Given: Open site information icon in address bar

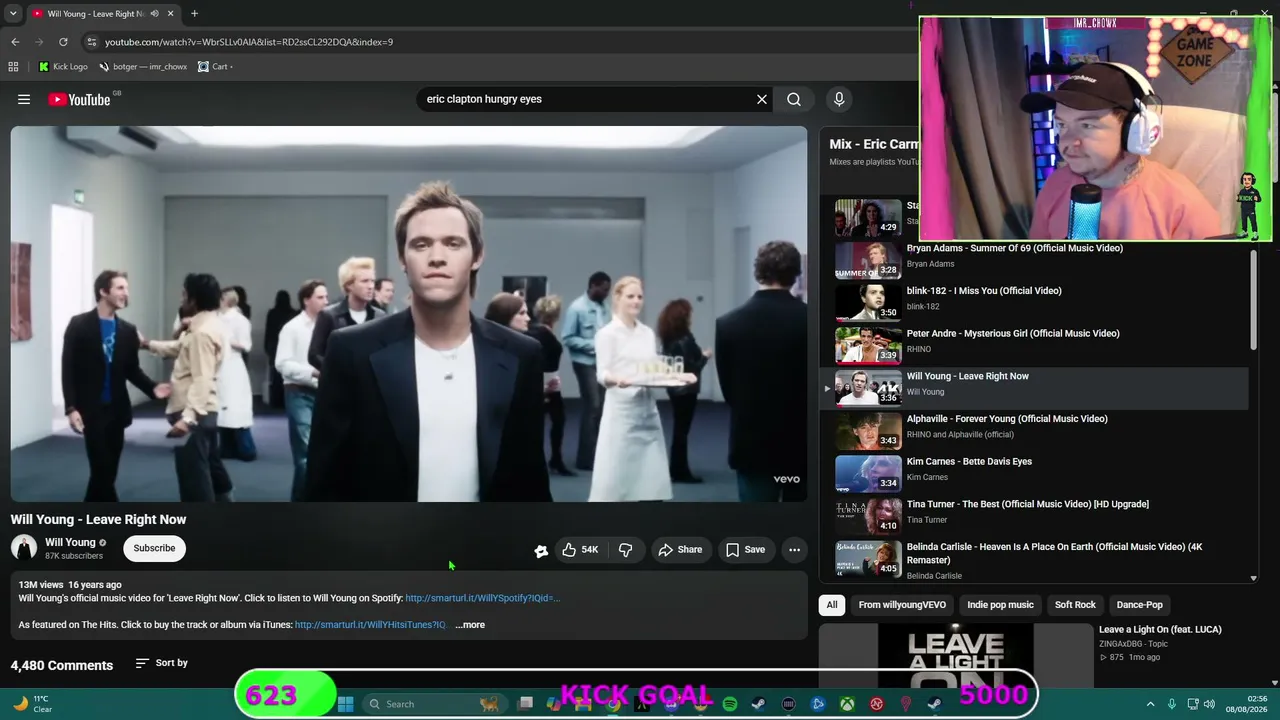Looking at the screenshot, I should [92, 42].
